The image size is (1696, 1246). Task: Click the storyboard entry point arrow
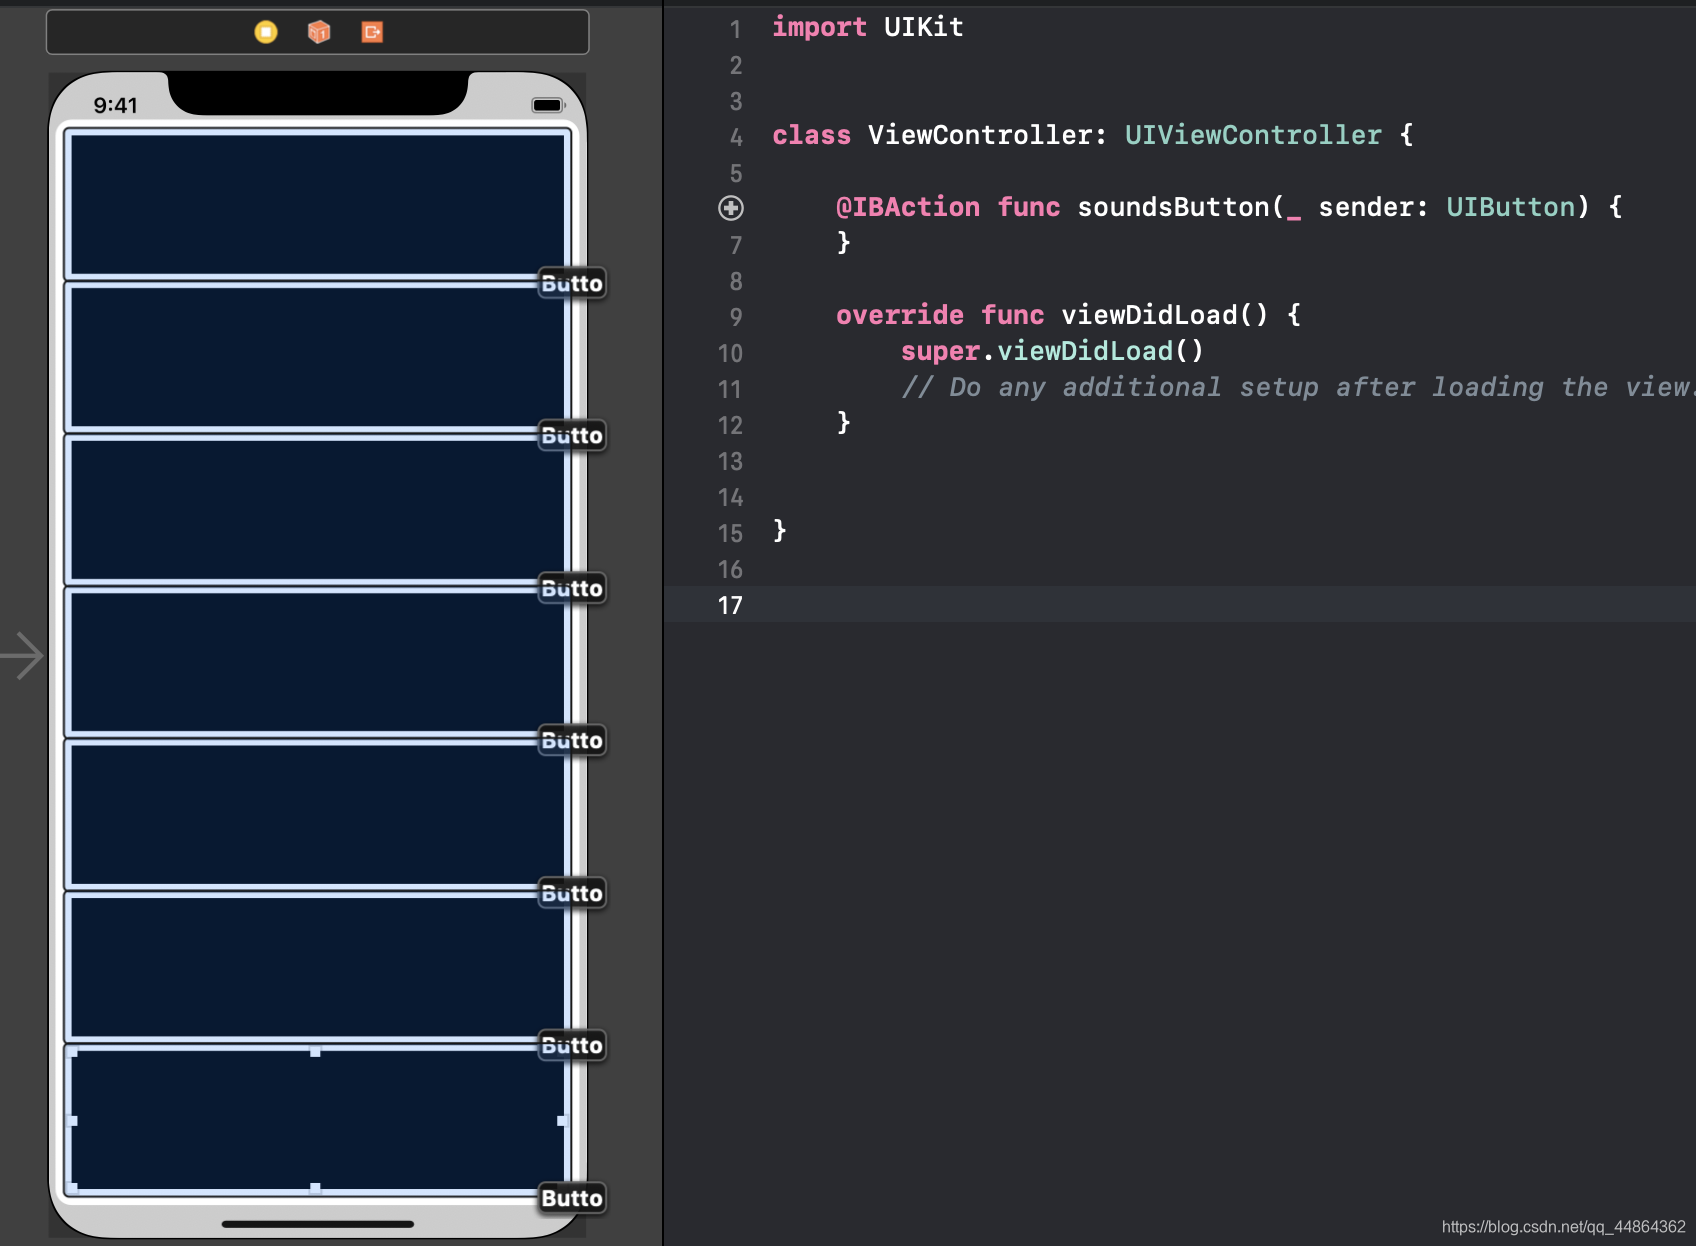point(22,656)
